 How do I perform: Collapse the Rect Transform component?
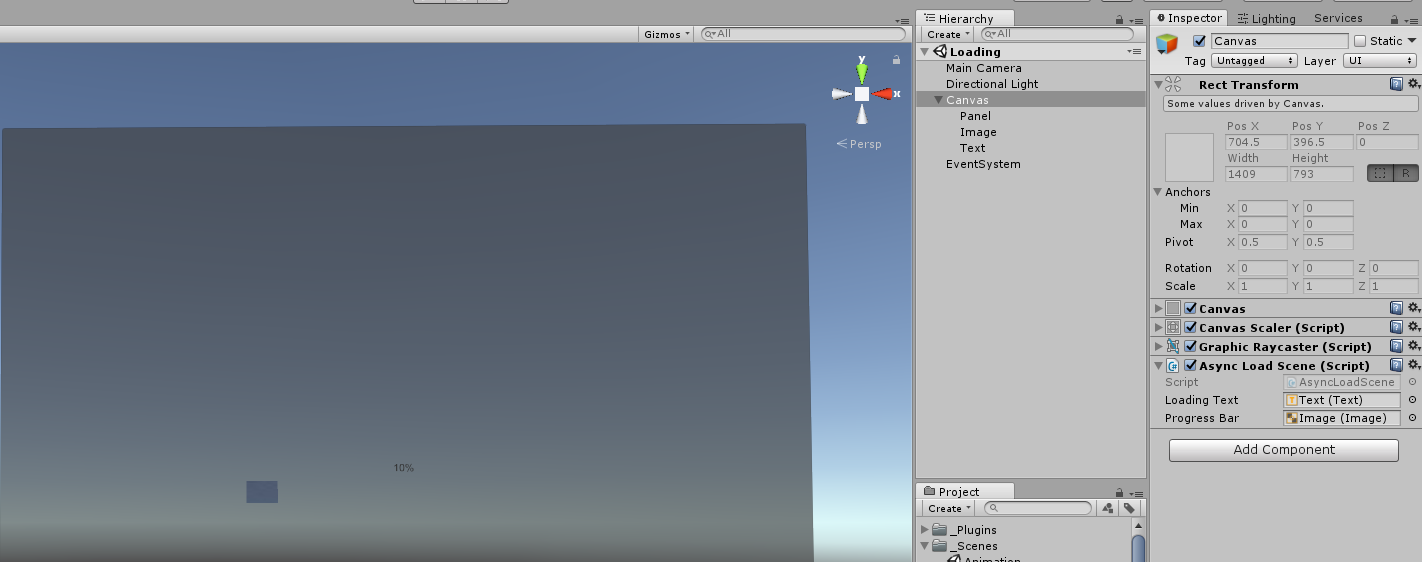[x=1158, y=85]
